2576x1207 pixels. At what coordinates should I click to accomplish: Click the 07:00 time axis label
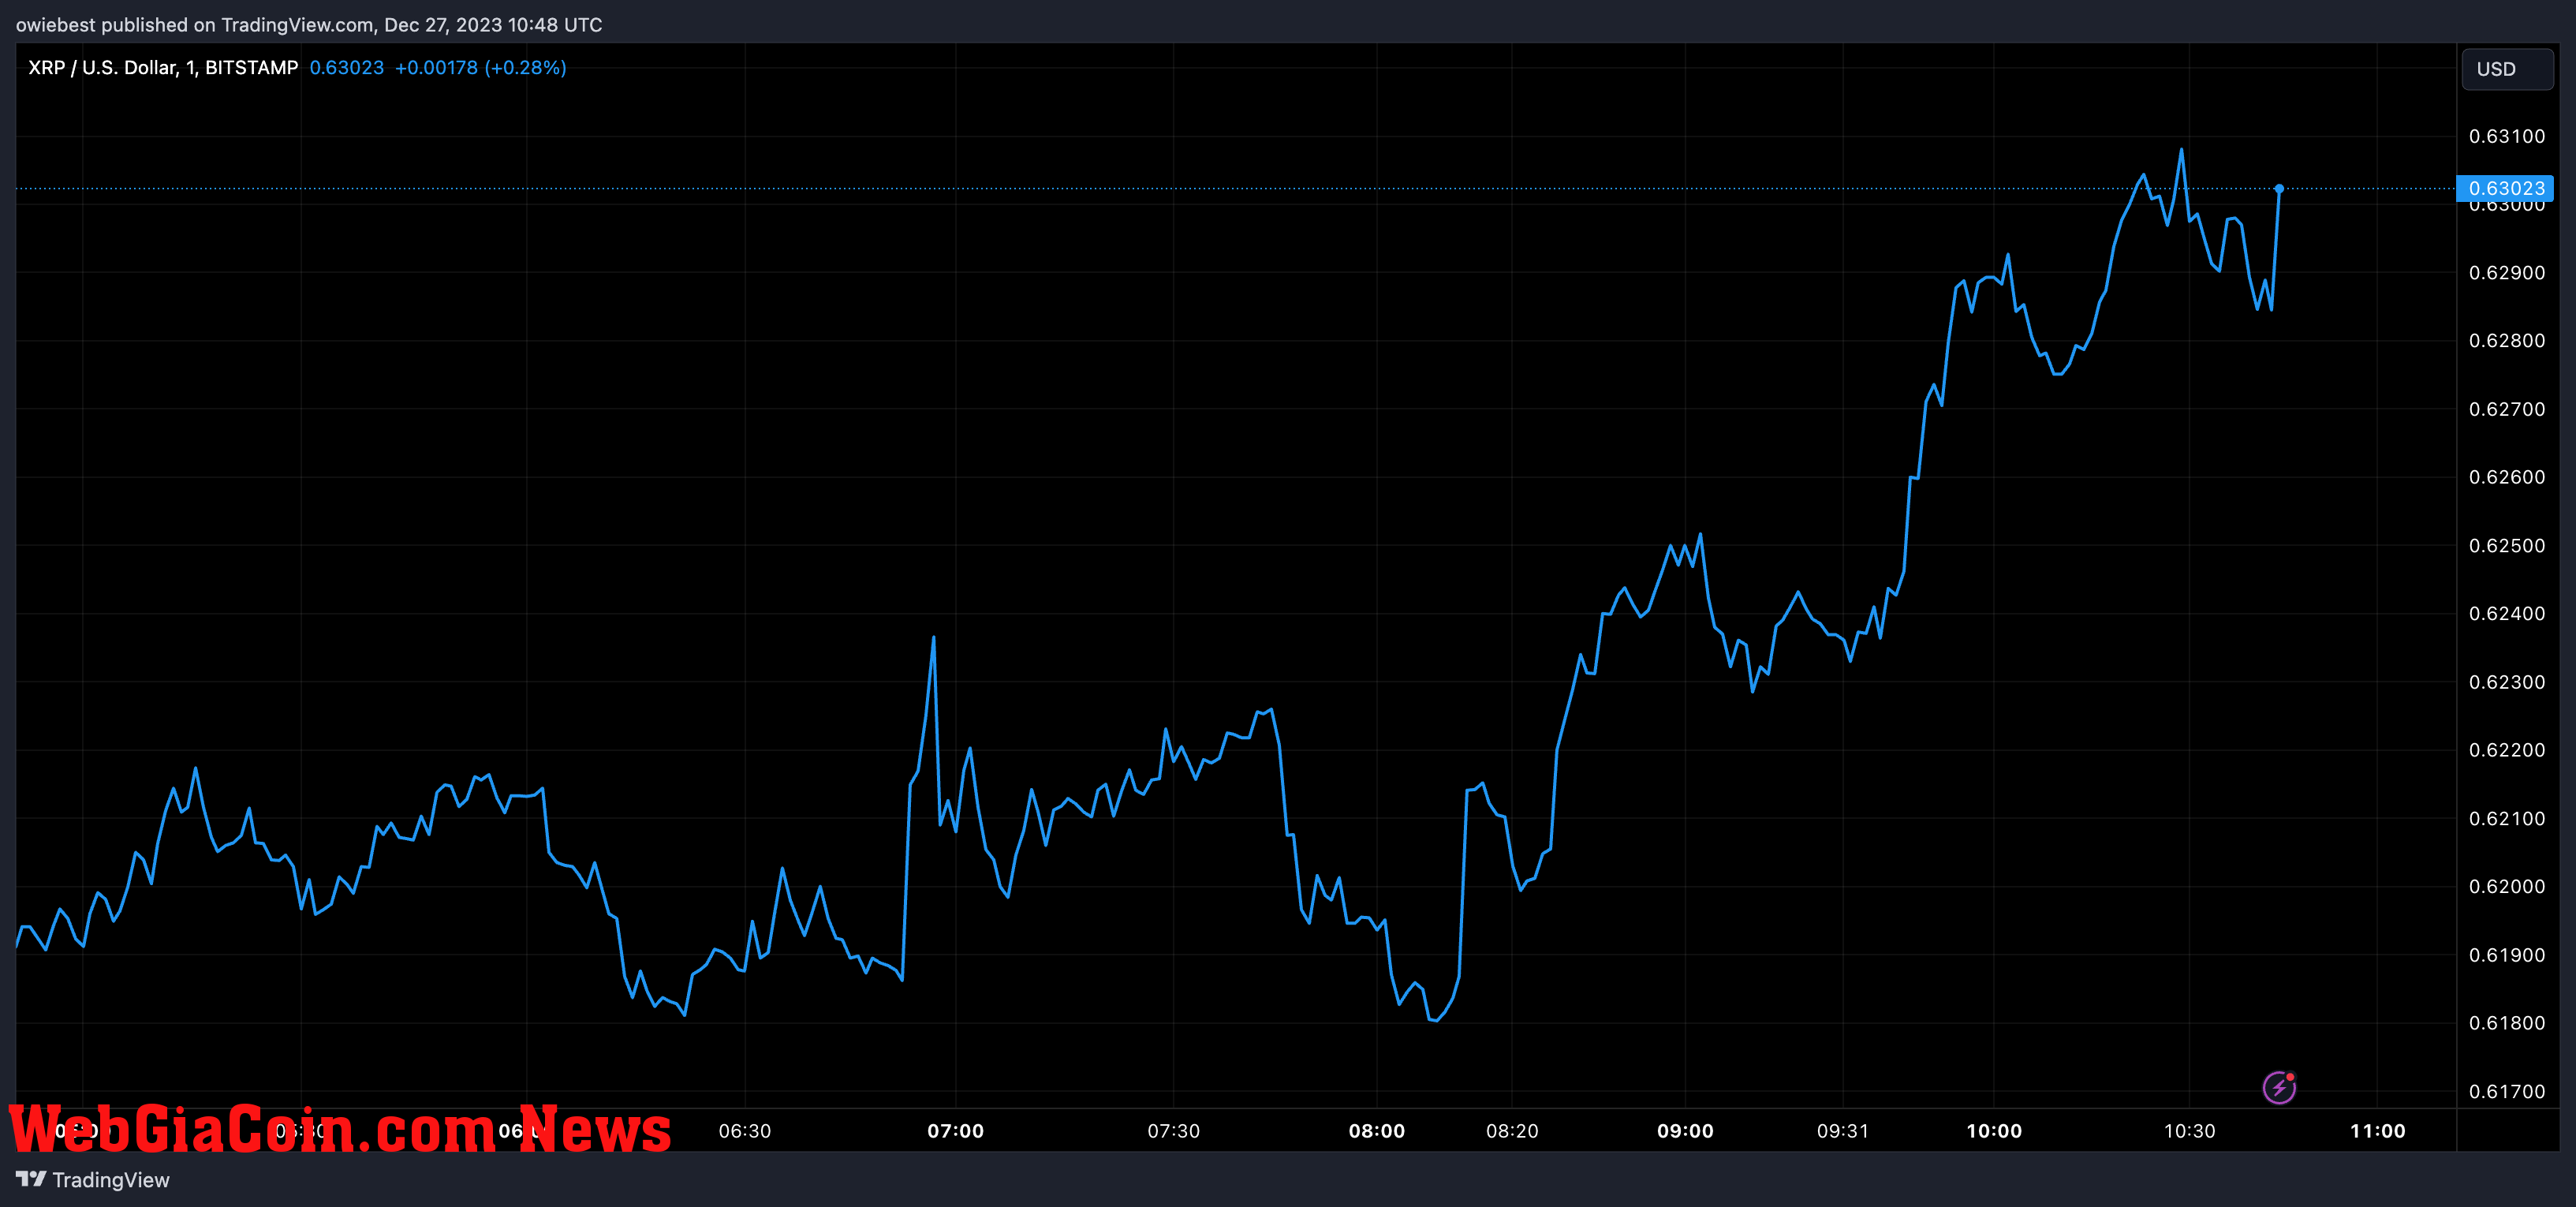955,1131
